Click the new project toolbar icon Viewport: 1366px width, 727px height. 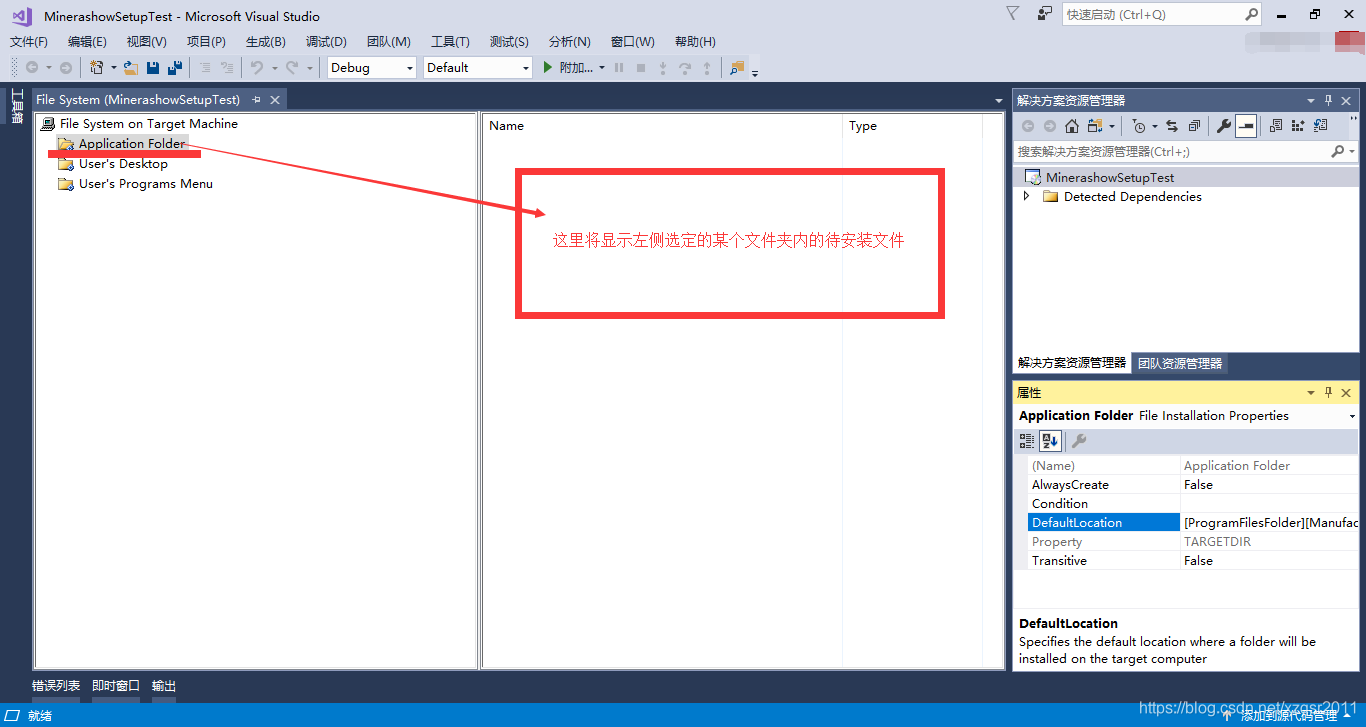coord(97,68)
